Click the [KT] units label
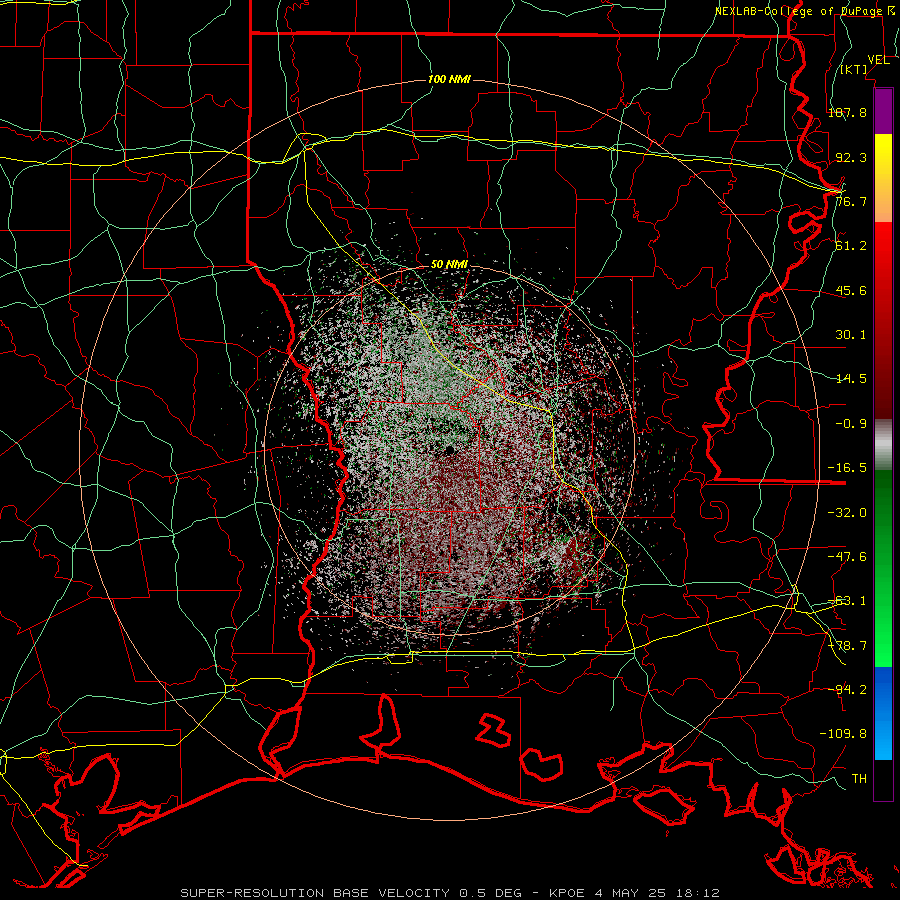 [854, 70]
